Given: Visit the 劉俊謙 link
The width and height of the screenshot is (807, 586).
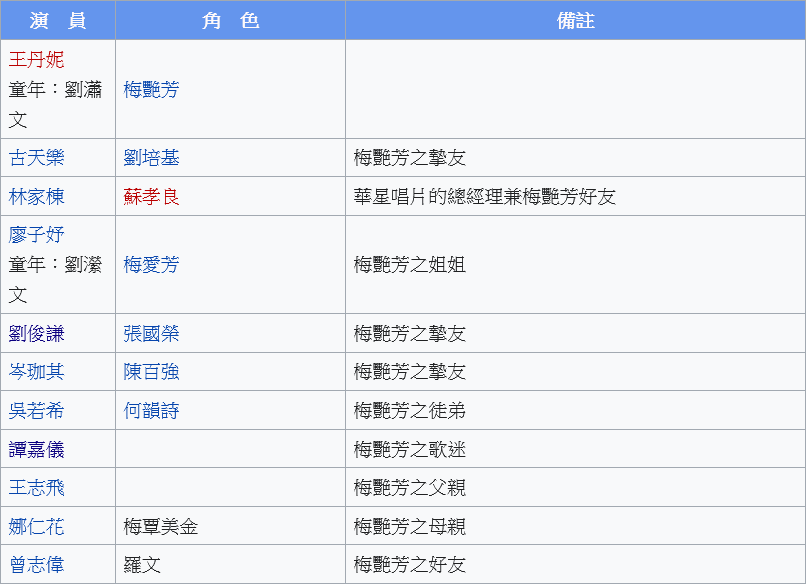Looking at the screenshot, I should click(37, 333).
